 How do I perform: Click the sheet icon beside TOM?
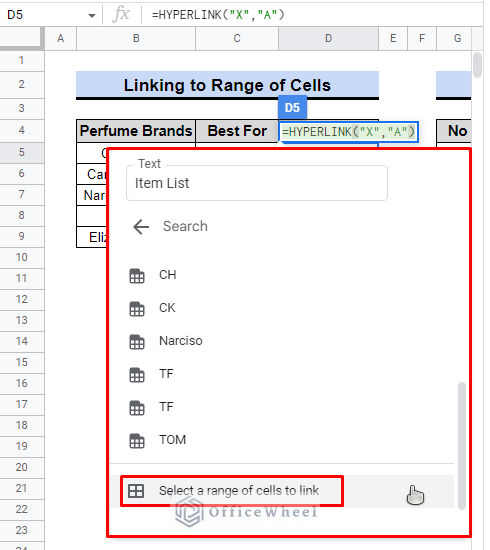(x=137, y=441)
